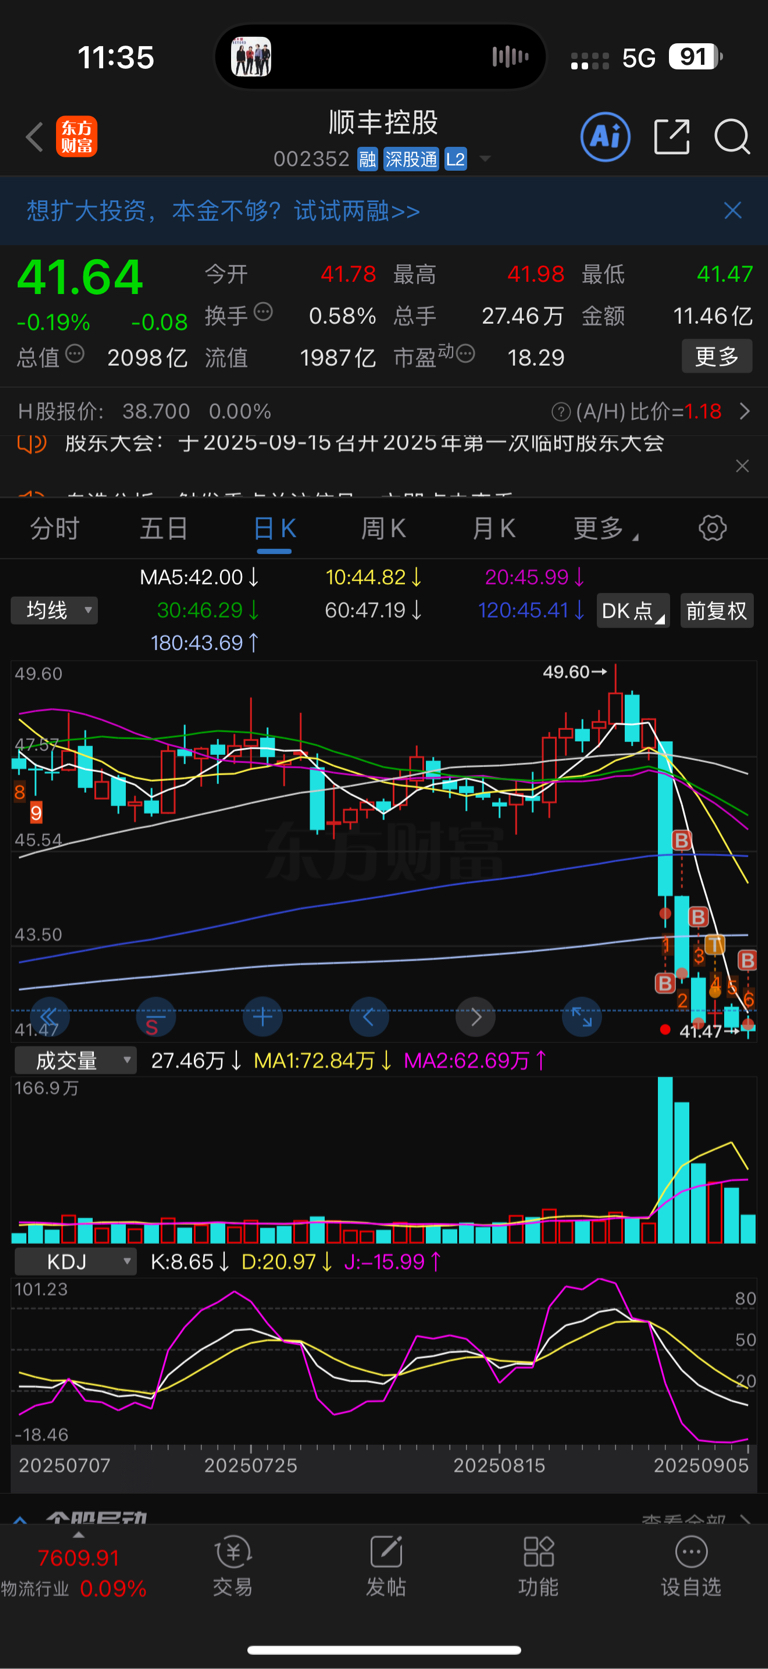The image size is (768, 1669).
Task: Tap the L2 level badge
Action: [455, 159]
